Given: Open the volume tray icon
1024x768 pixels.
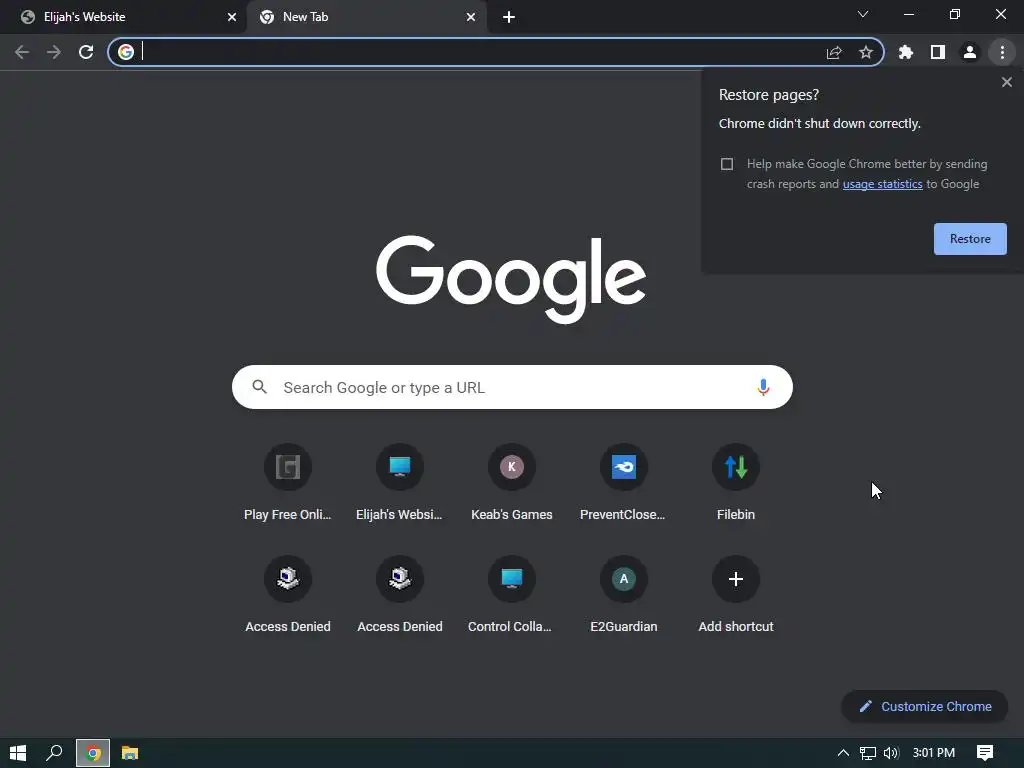Looking at the screenshot, I should [x=891, y=753].
